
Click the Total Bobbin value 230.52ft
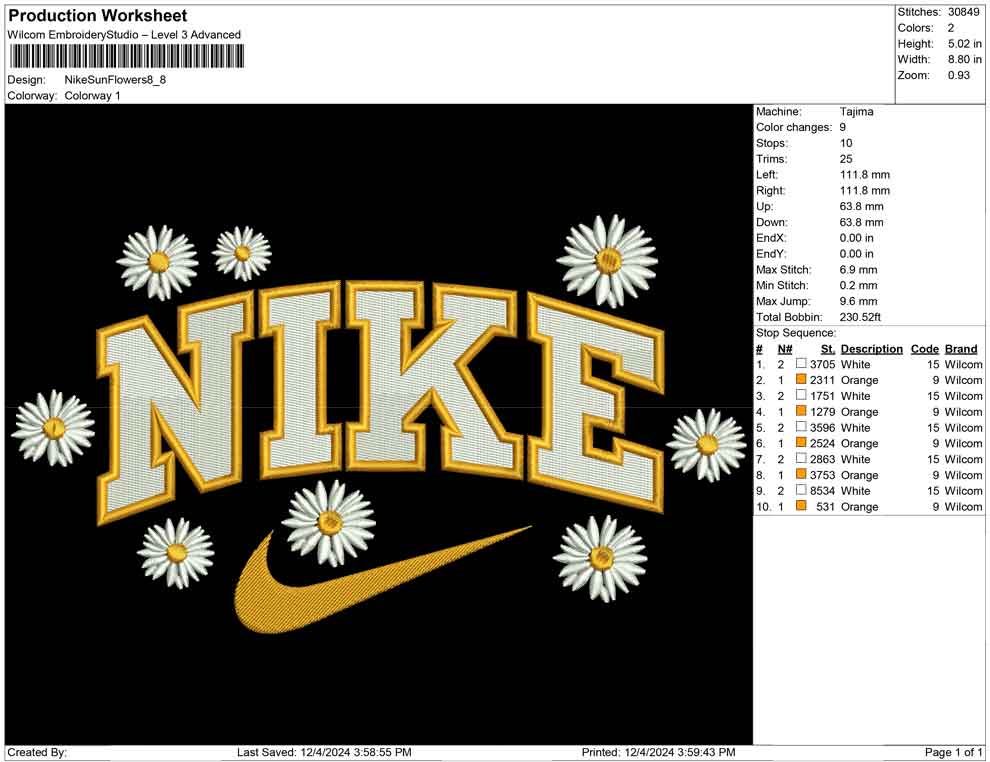[x=859, y=316]
